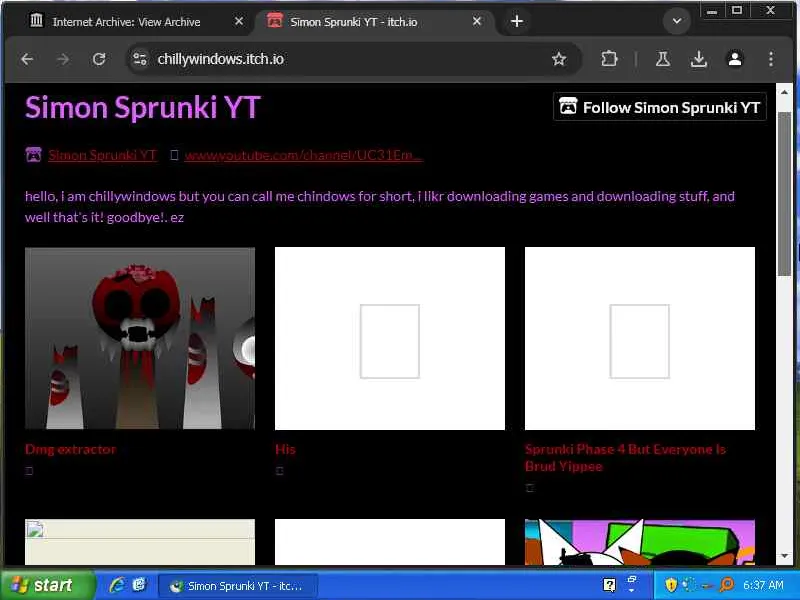Open the profile avatar icon
Screen dimensions: 800x600
[735, 59]
